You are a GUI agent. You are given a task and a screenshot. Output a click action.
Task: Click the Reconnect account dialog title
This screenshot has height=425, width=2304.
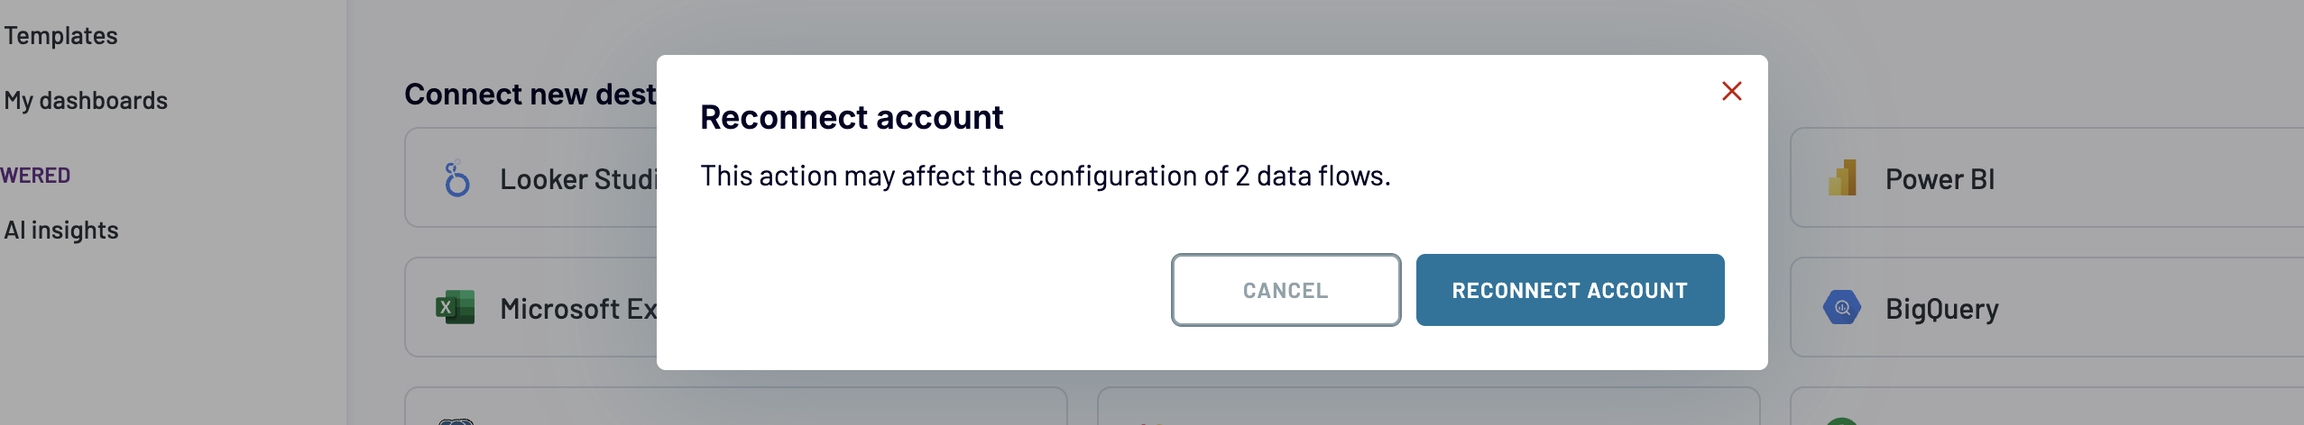[x=851, y=117]
